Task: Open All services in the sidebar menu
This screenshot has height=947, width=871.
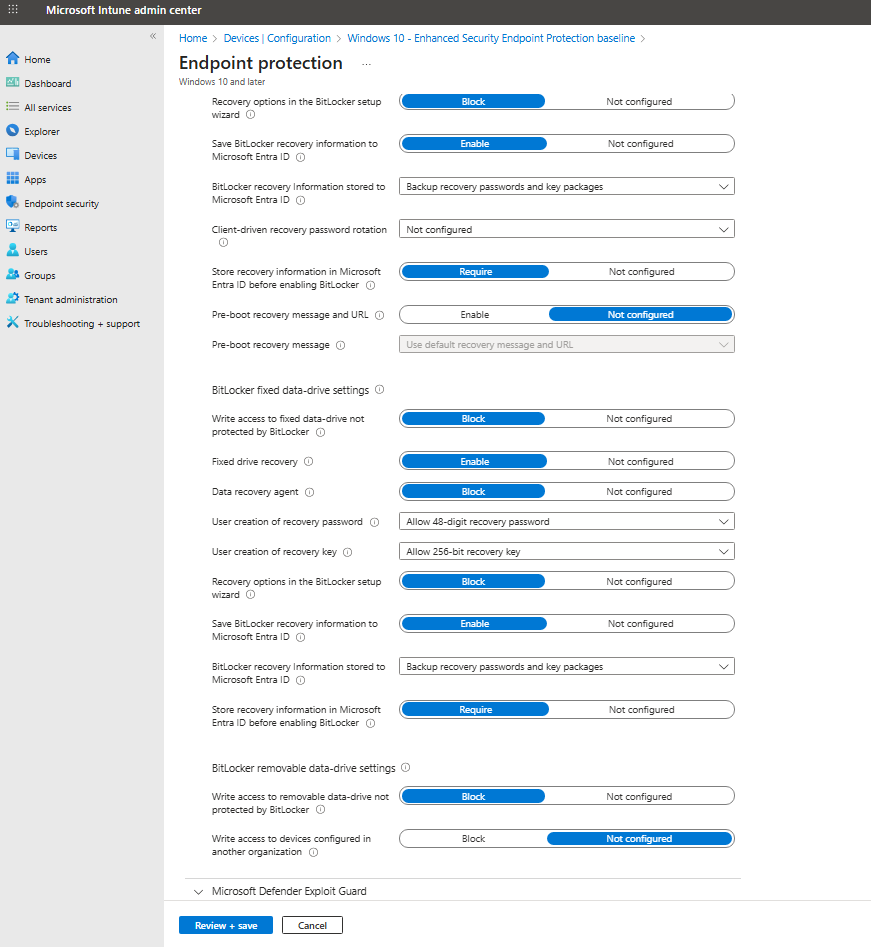Action: pyautogui.click(x=48, y=108)
